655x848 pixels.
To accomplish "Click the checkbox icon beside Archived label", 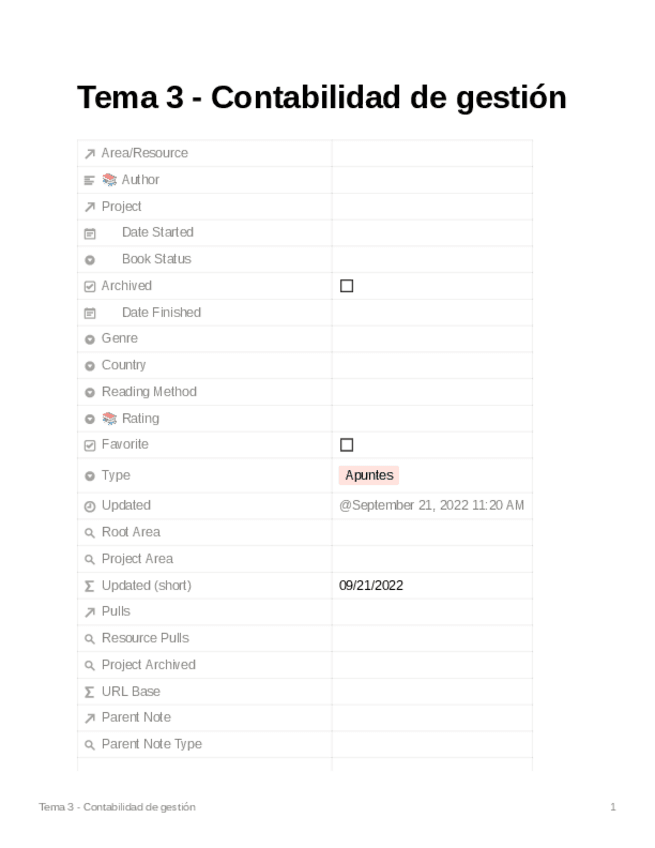I will coord(90,286).
